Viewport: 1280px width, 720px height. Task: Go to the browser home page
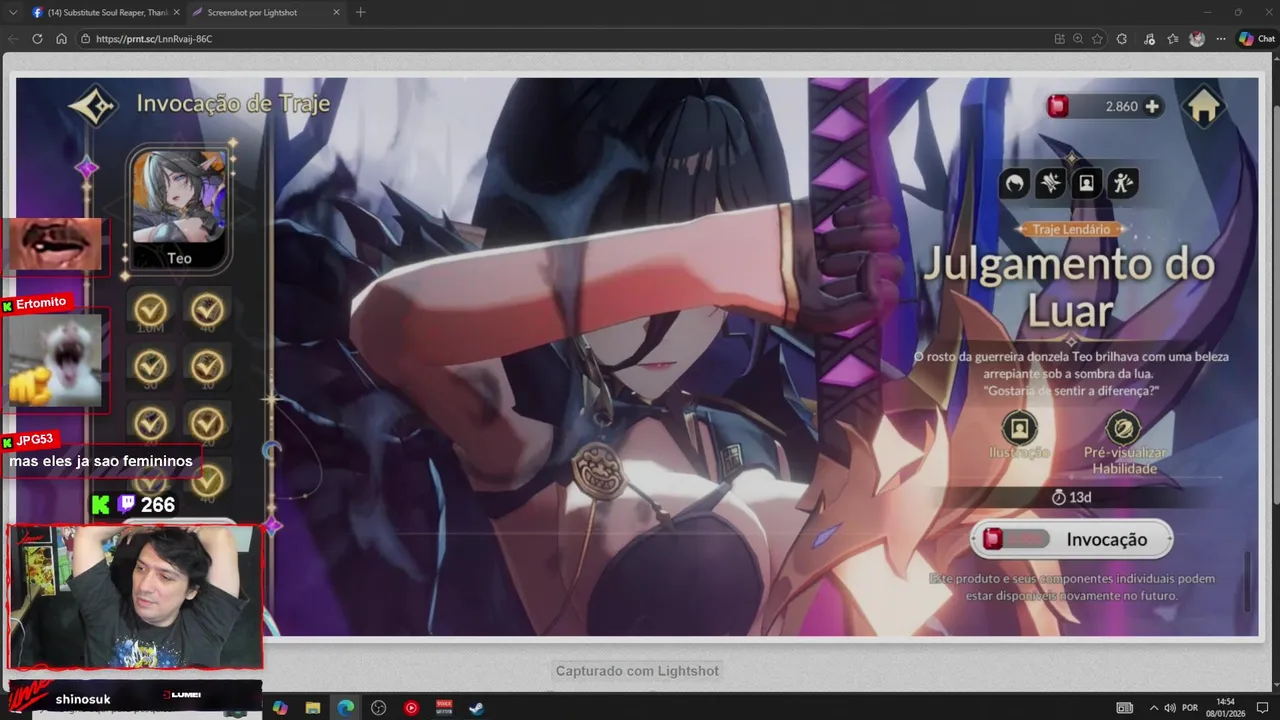[x=61, y=39]
